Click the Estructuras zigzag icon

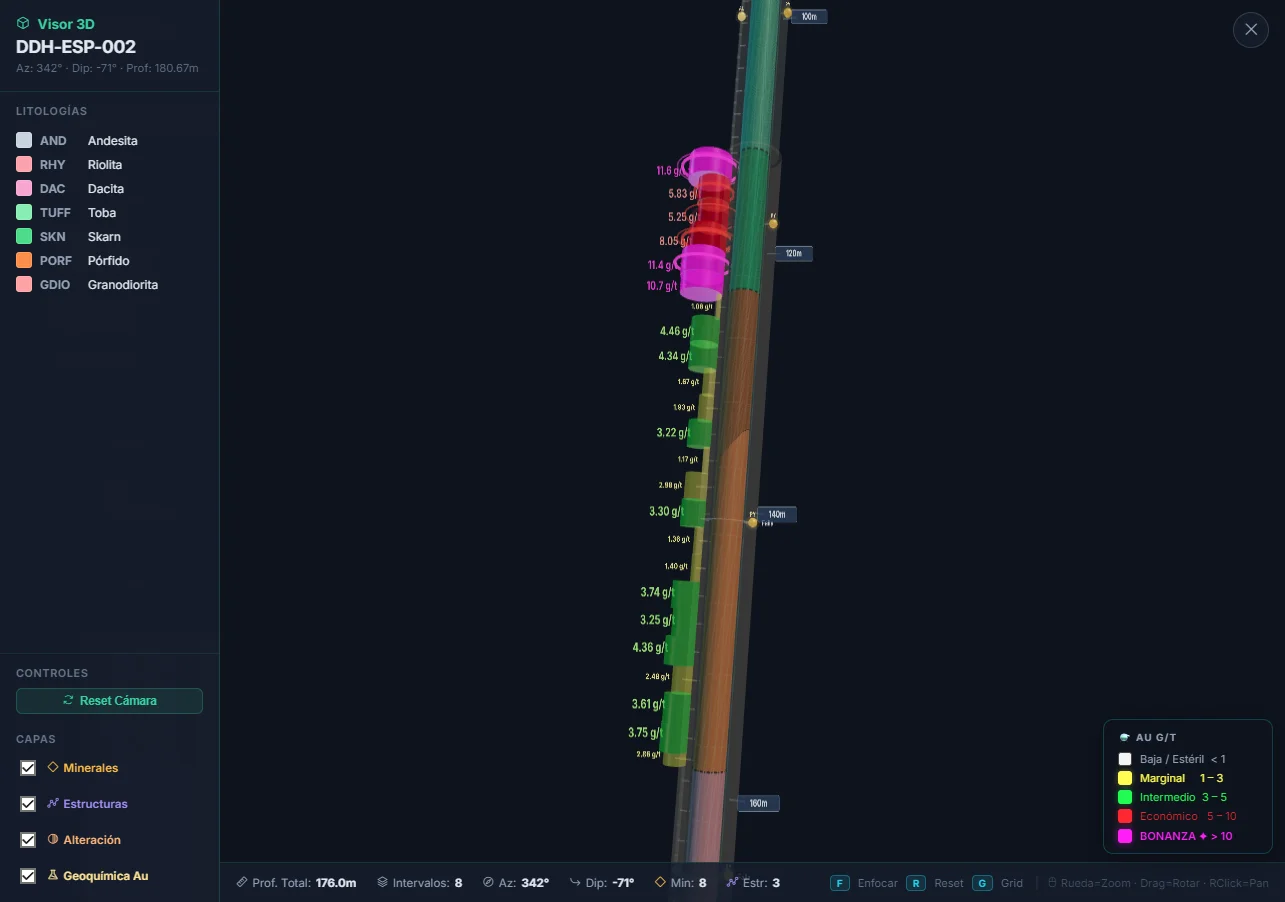pos(53,803)
